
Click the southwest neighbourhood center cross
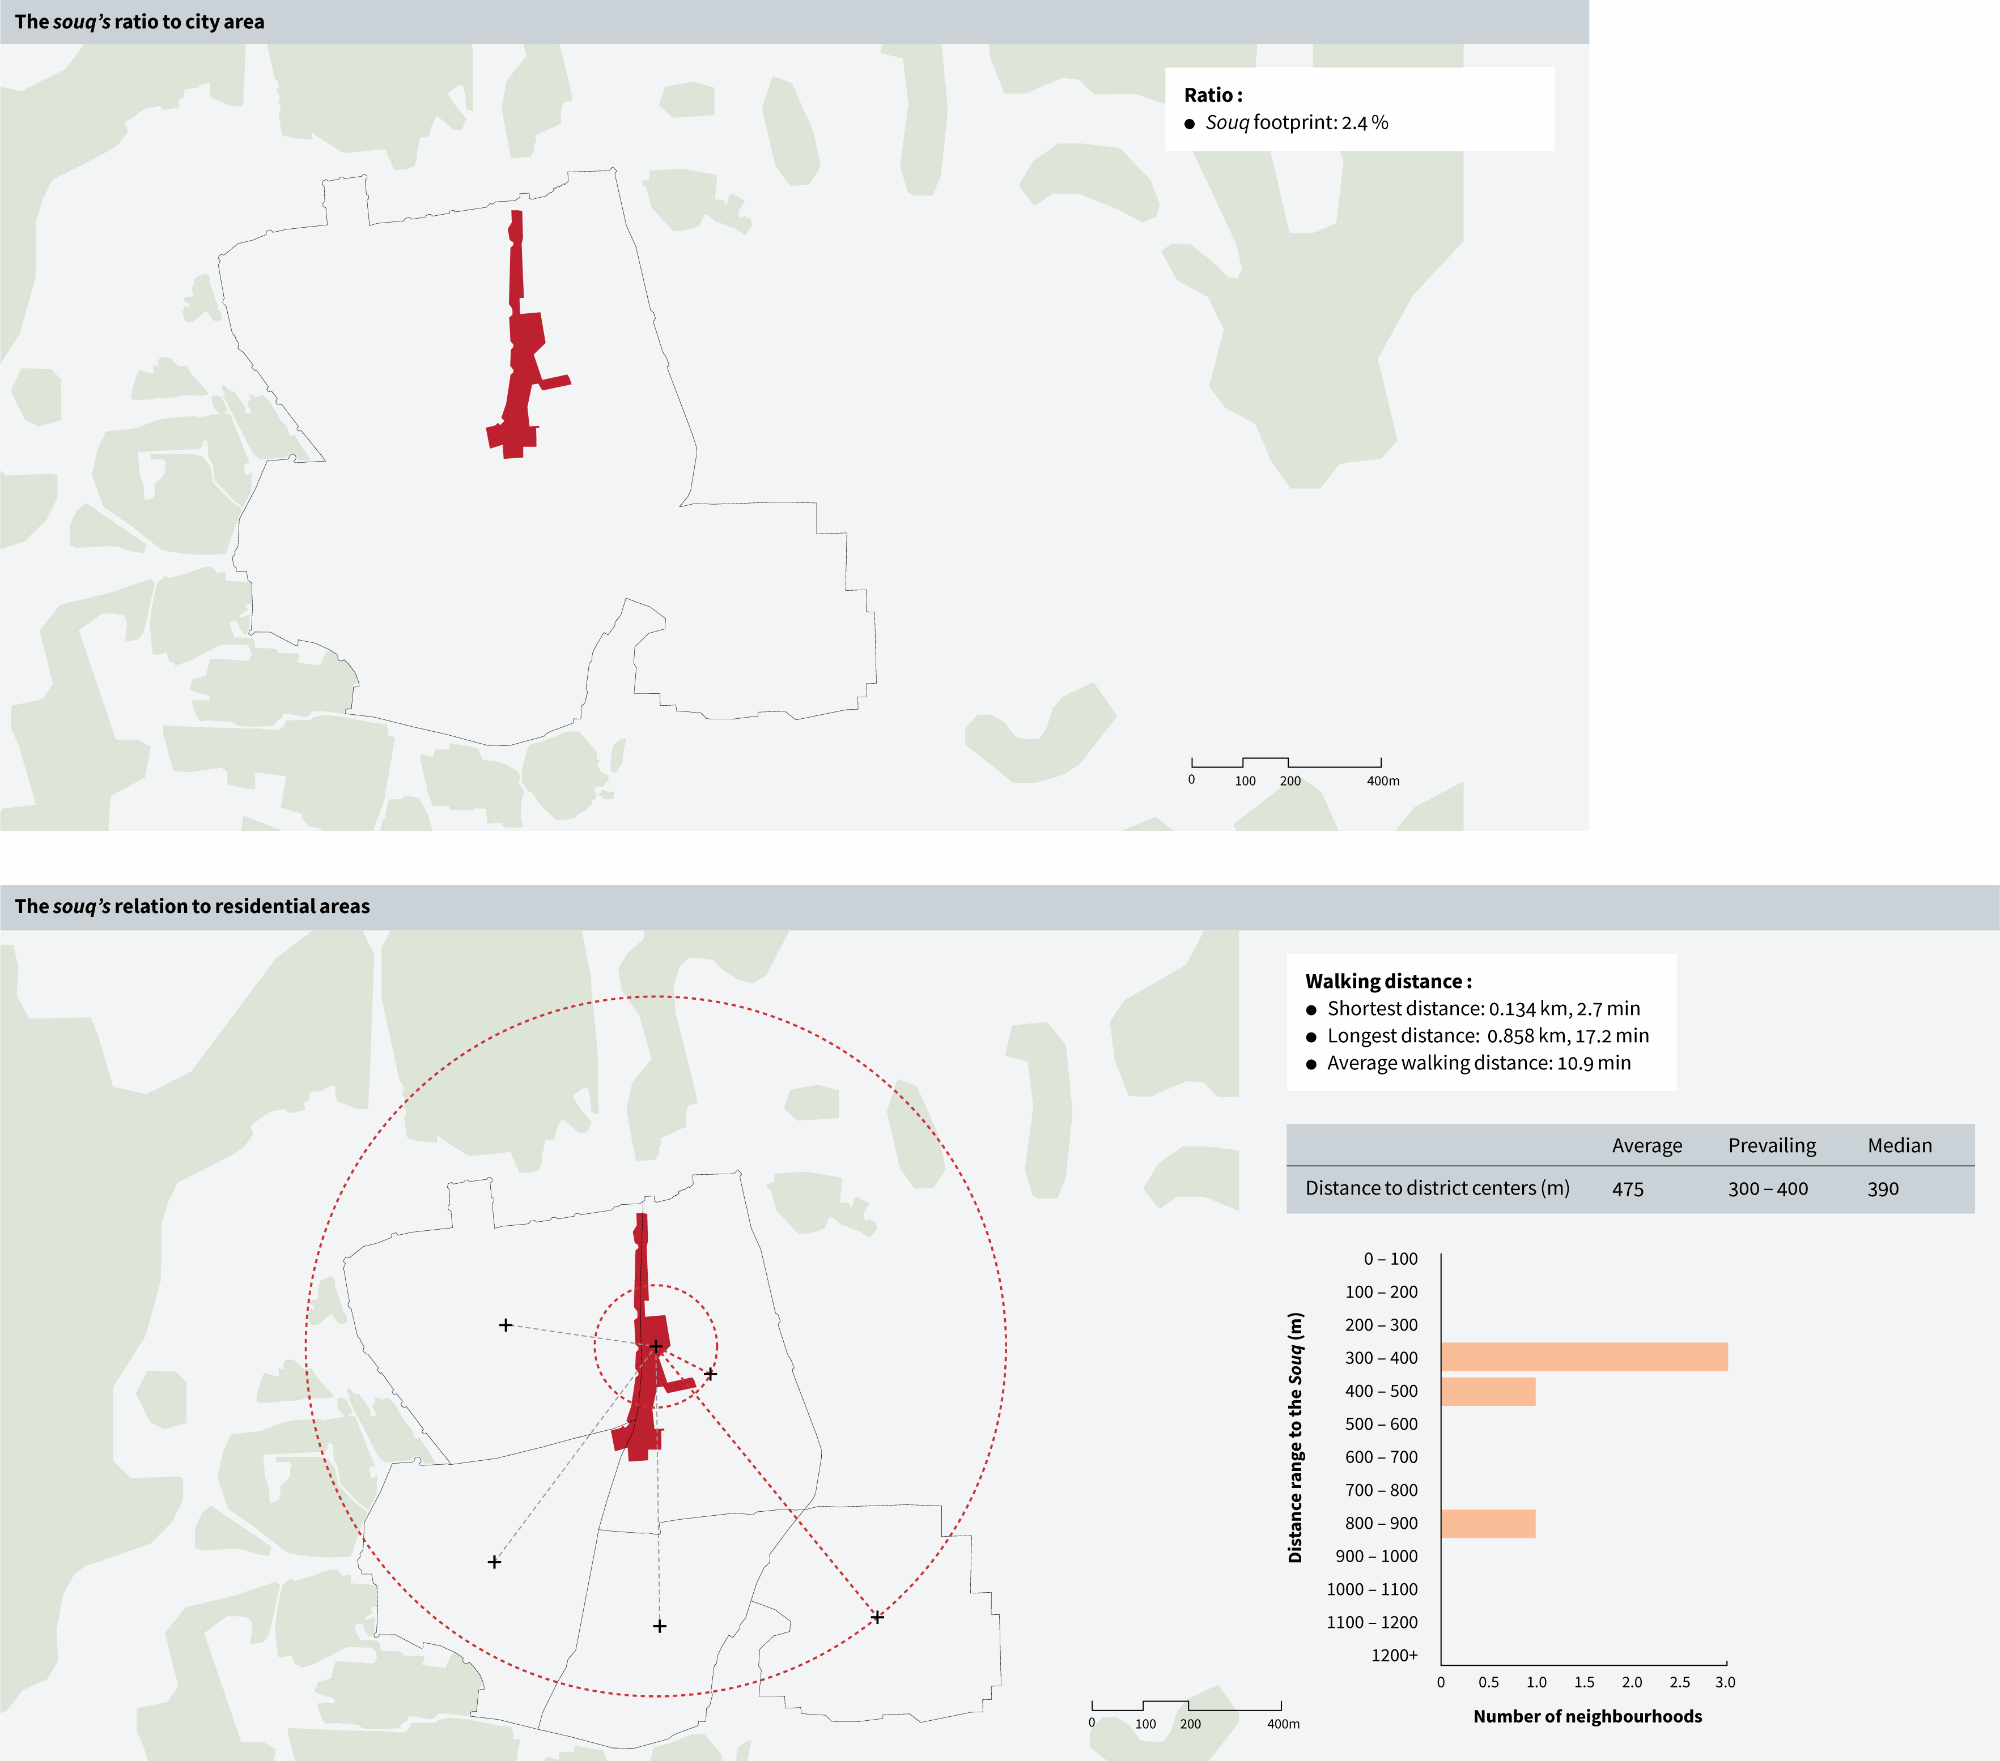click(x=494, y=1562)
